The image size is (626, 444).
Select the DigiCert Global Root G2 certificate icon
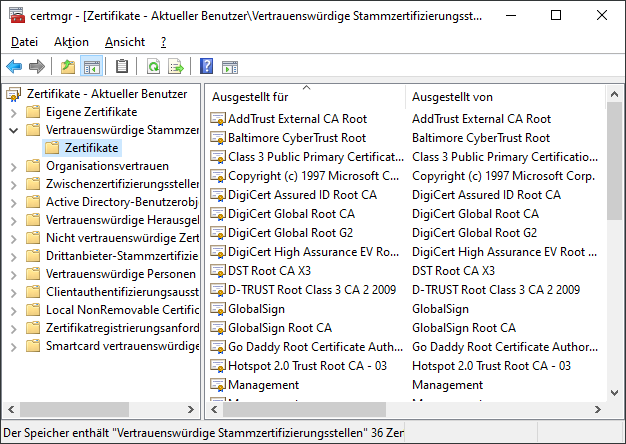point(218,233)
